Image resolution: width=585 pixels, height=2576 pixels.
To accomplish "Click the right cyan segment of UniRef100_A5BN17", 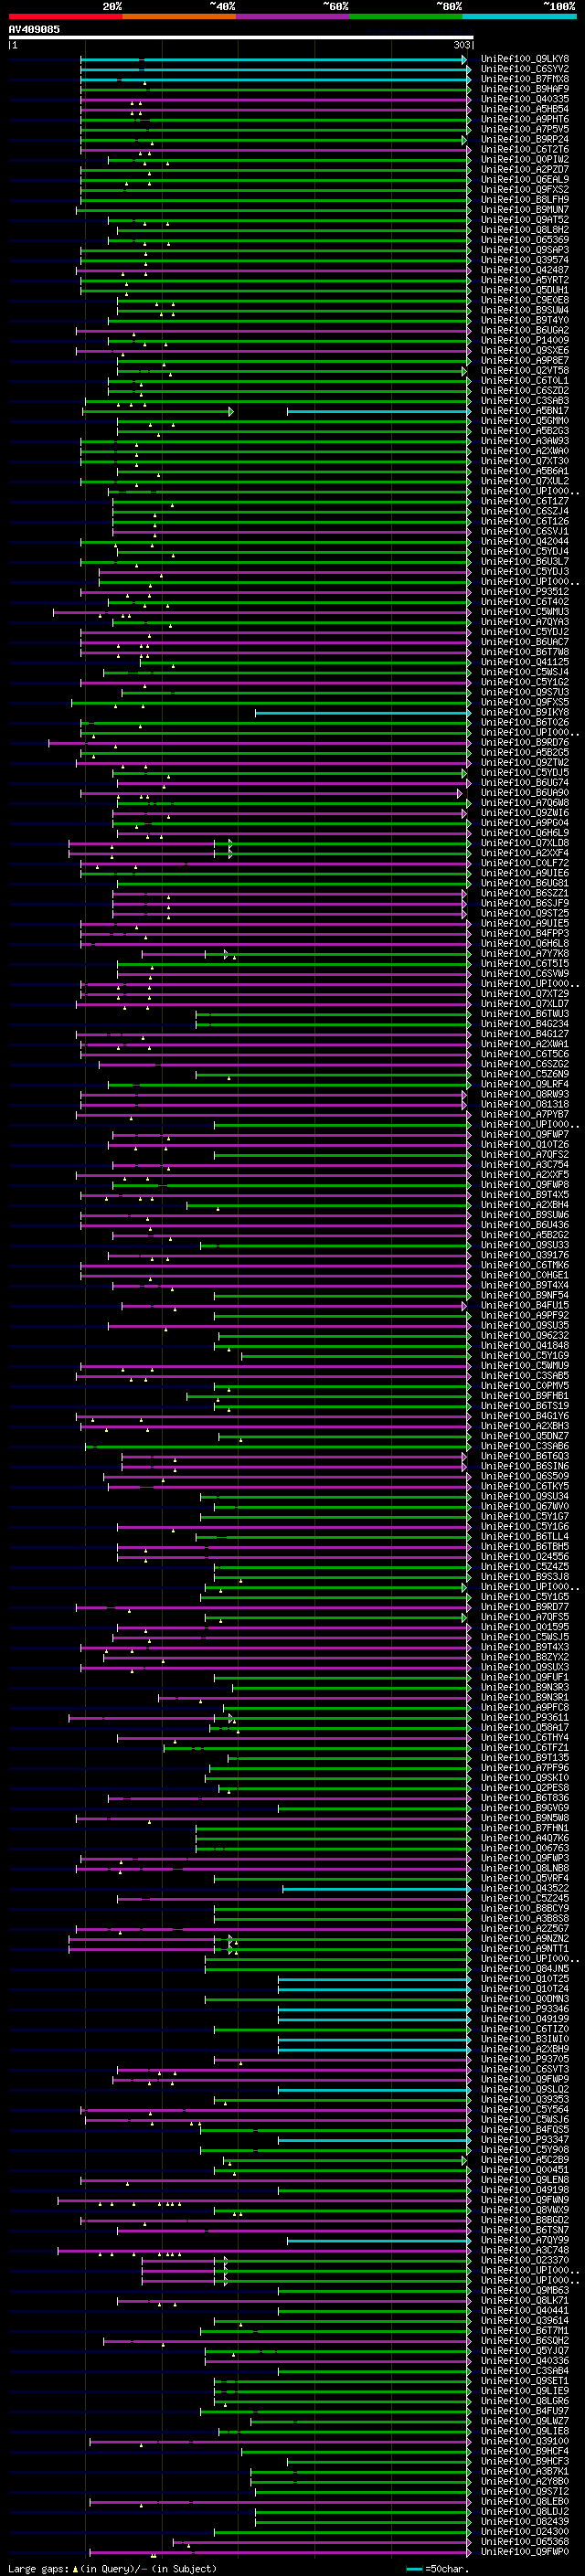I will pos(378,411).
